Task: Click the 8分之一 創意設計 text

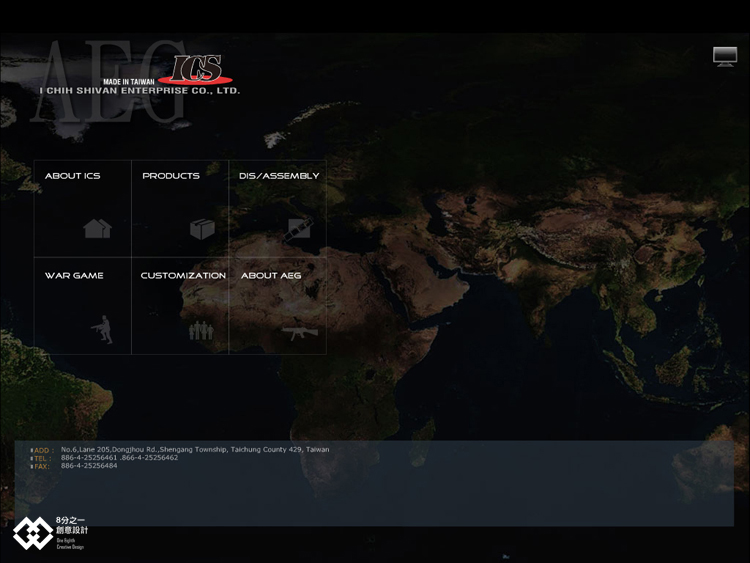Action: (x=72, y=525)
